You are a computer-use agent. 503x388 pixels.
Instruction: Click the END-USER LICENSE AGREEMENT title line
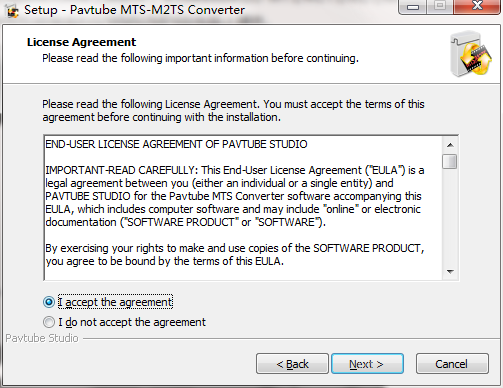[176, 144]
